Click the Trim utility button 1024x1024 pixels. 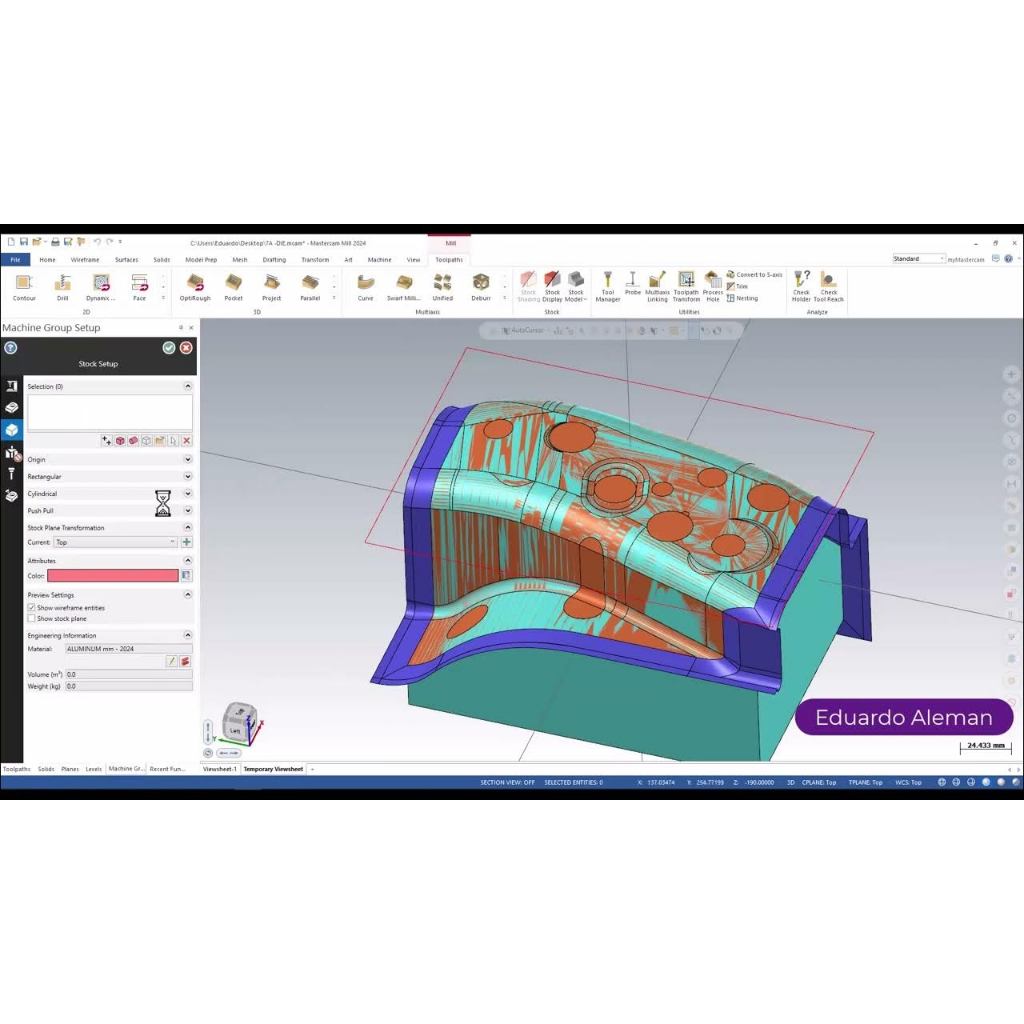pos(737,287)
